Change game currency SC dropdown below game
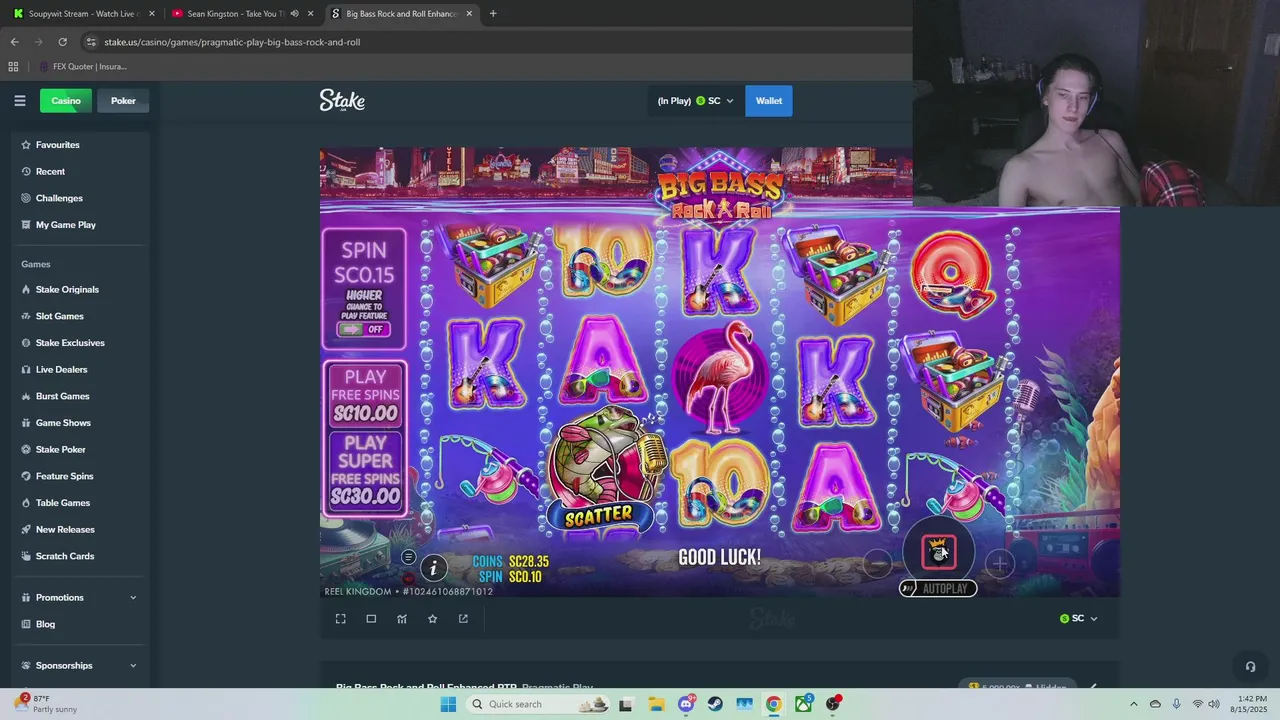The image size is (1280, 720). (x=1079, y=619)
